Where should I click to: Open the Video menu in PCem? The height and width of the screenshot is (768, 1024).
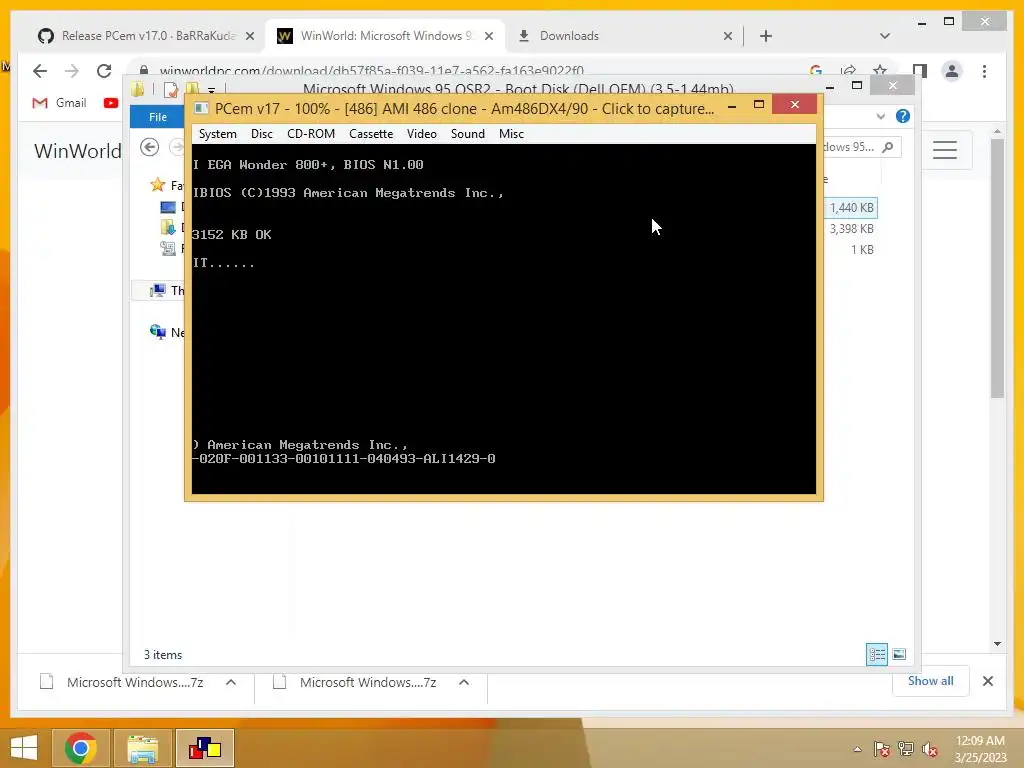(x=422, y=134)
